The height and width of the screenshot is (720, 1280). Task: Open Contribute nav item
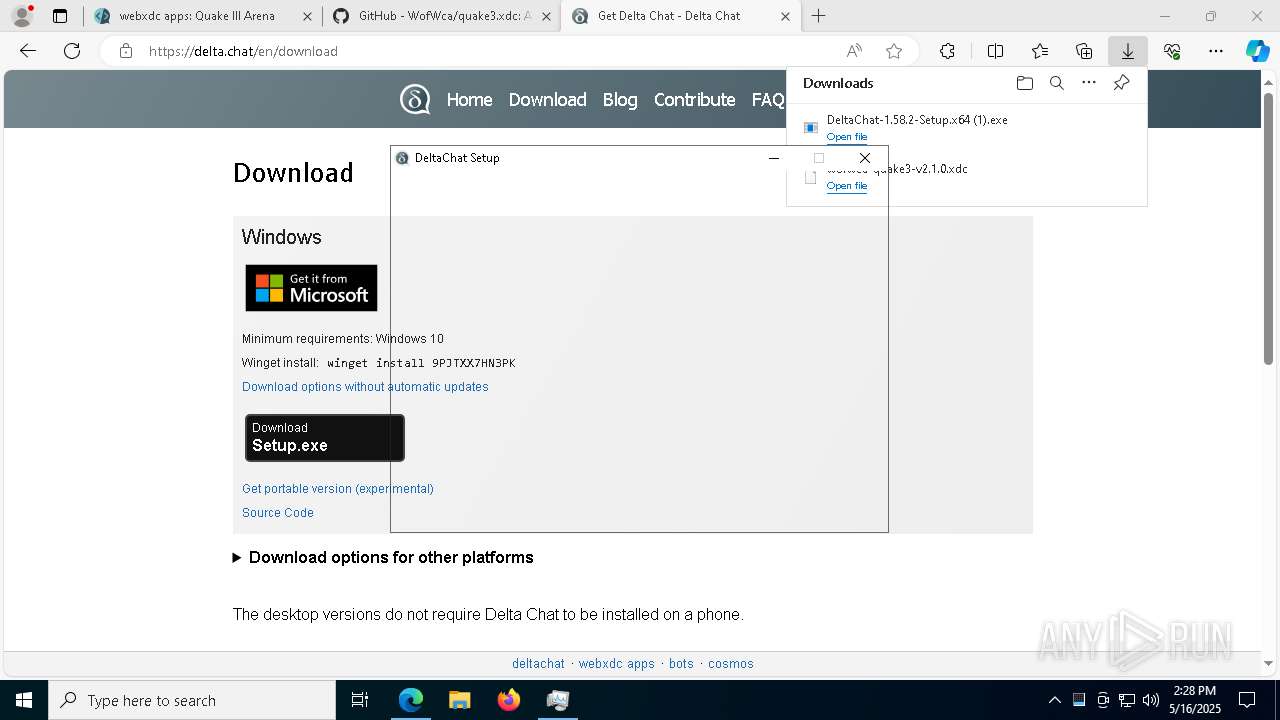click(x=694, y=99)
